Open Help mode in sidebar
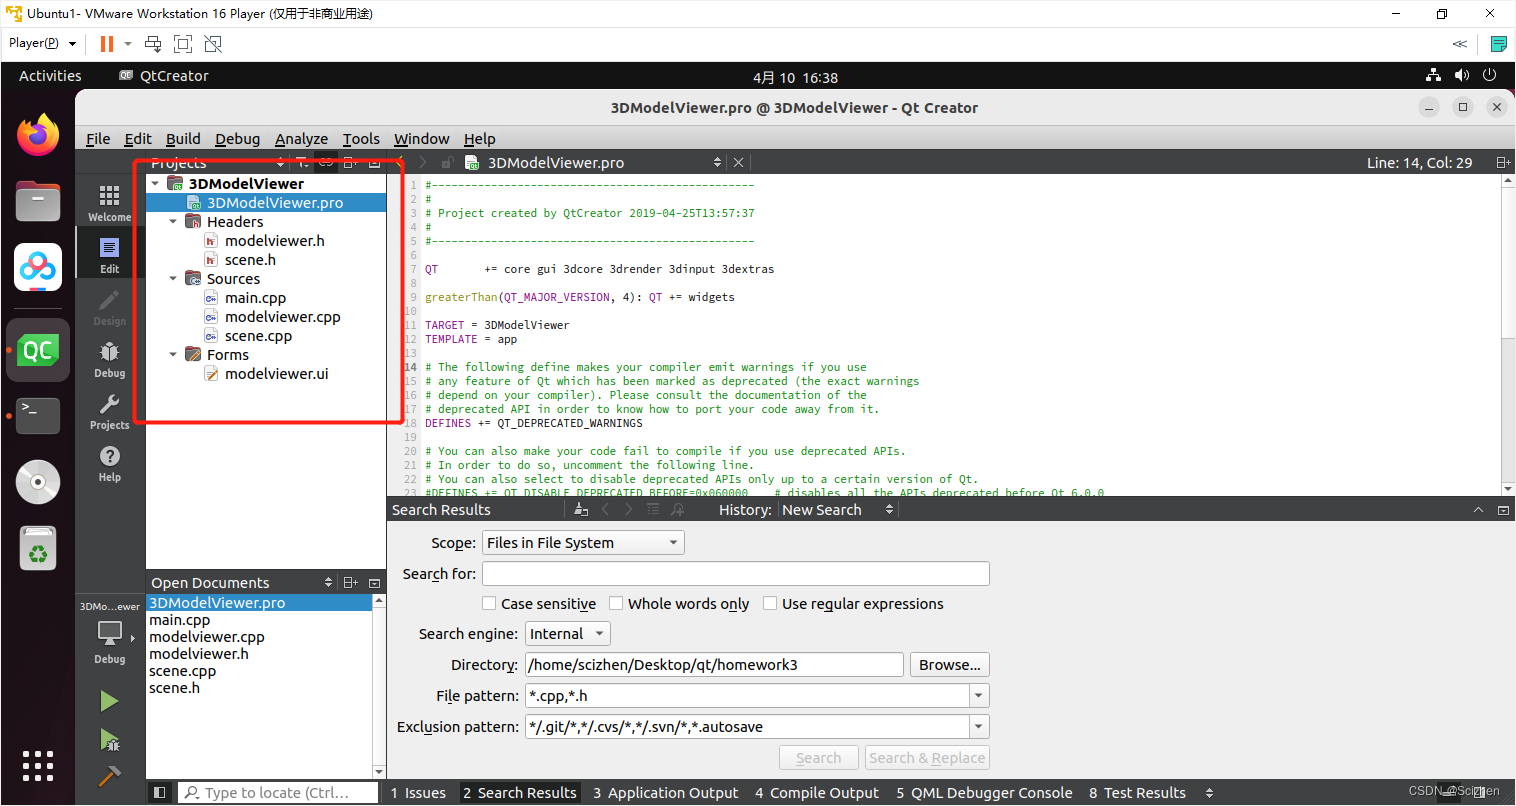 coord(109,464)
